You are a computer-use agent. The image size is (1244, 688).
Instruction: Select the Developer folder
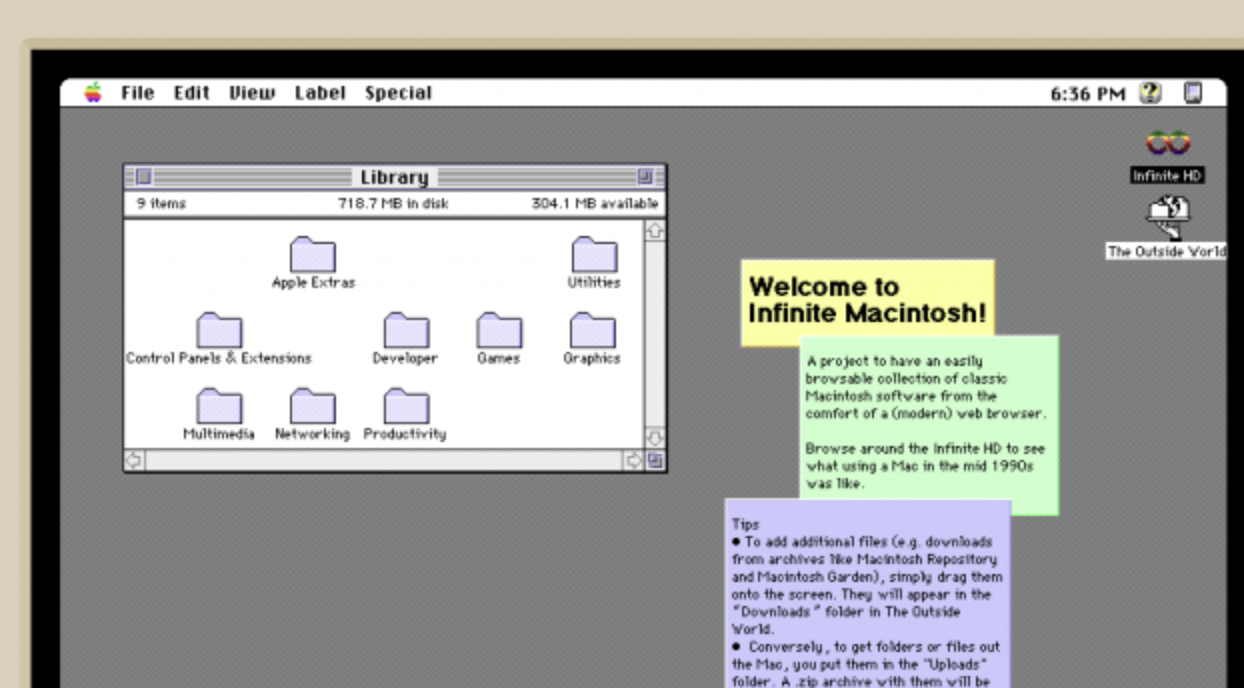pos(406,330)
